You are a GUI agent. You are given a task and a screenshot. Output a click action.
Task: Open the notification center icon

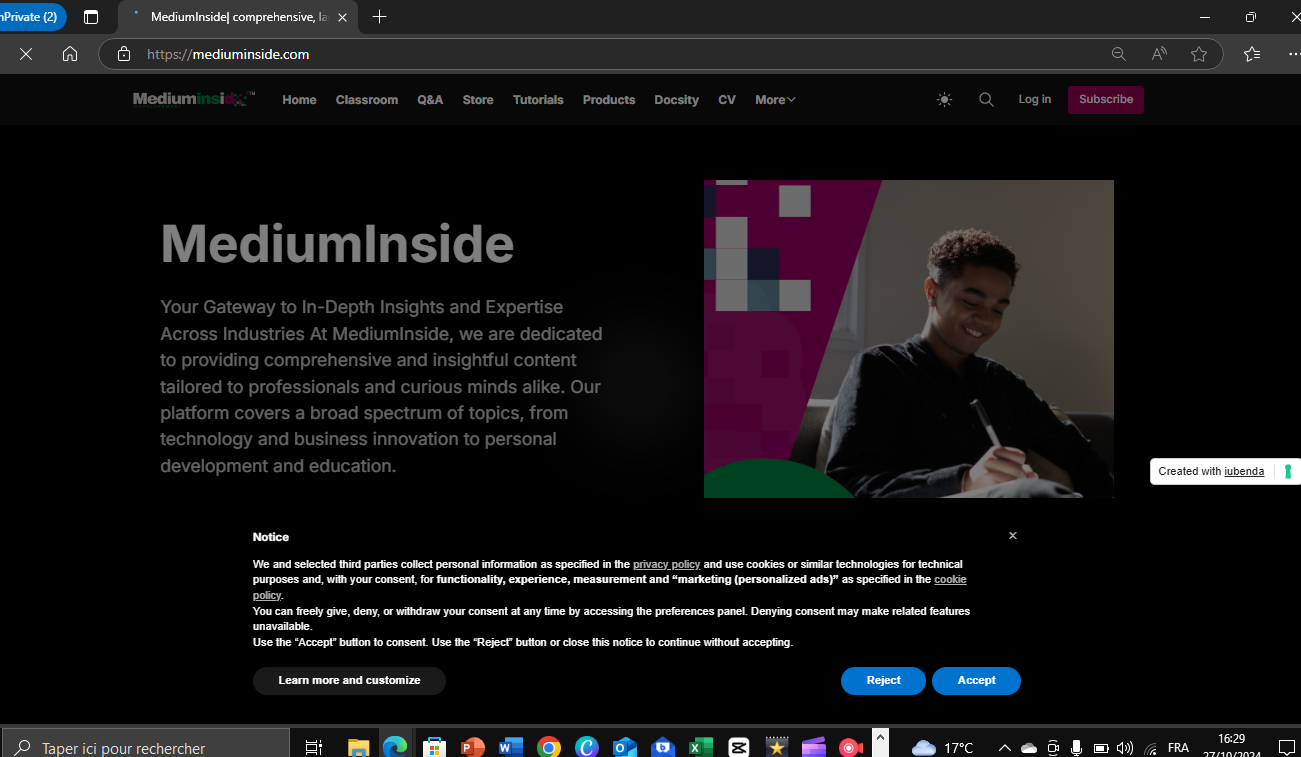coord(1287,747)
